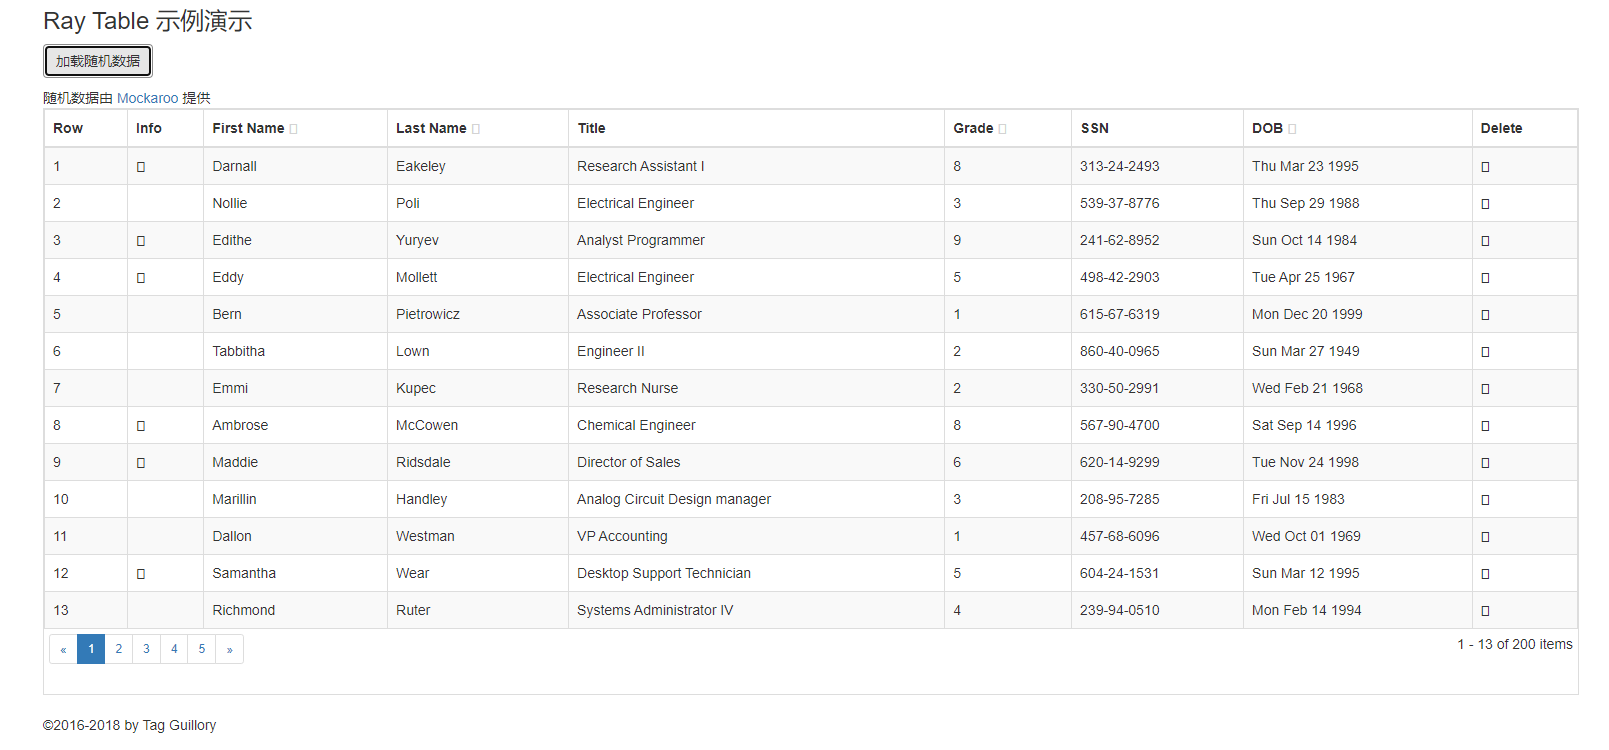Screen dimensions: 1609x750
Task: Open the info icon for row Edithe
Action: [x=141, y=241]
